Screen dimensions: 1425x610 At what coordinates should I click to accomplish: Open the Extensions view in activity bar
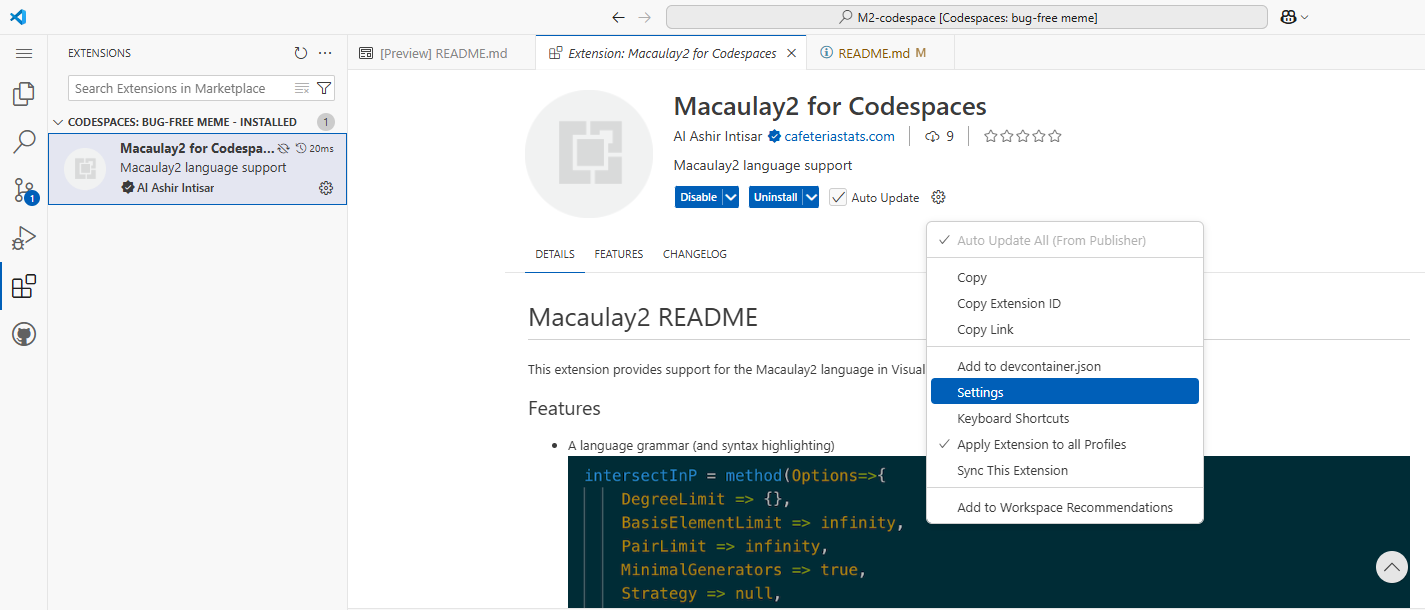pyautogui.click(x=24, y=287)
